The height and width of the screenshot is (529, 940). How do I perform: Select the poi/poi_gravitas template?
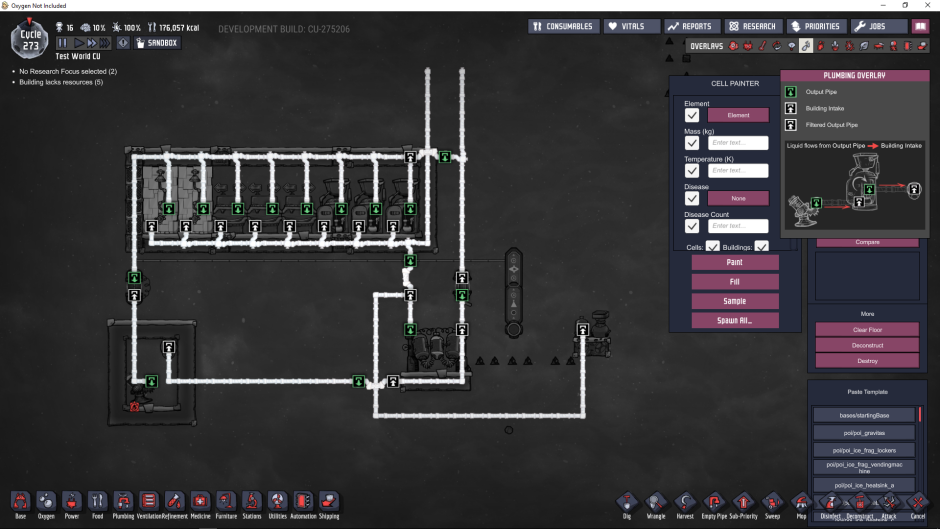point(864,432)
